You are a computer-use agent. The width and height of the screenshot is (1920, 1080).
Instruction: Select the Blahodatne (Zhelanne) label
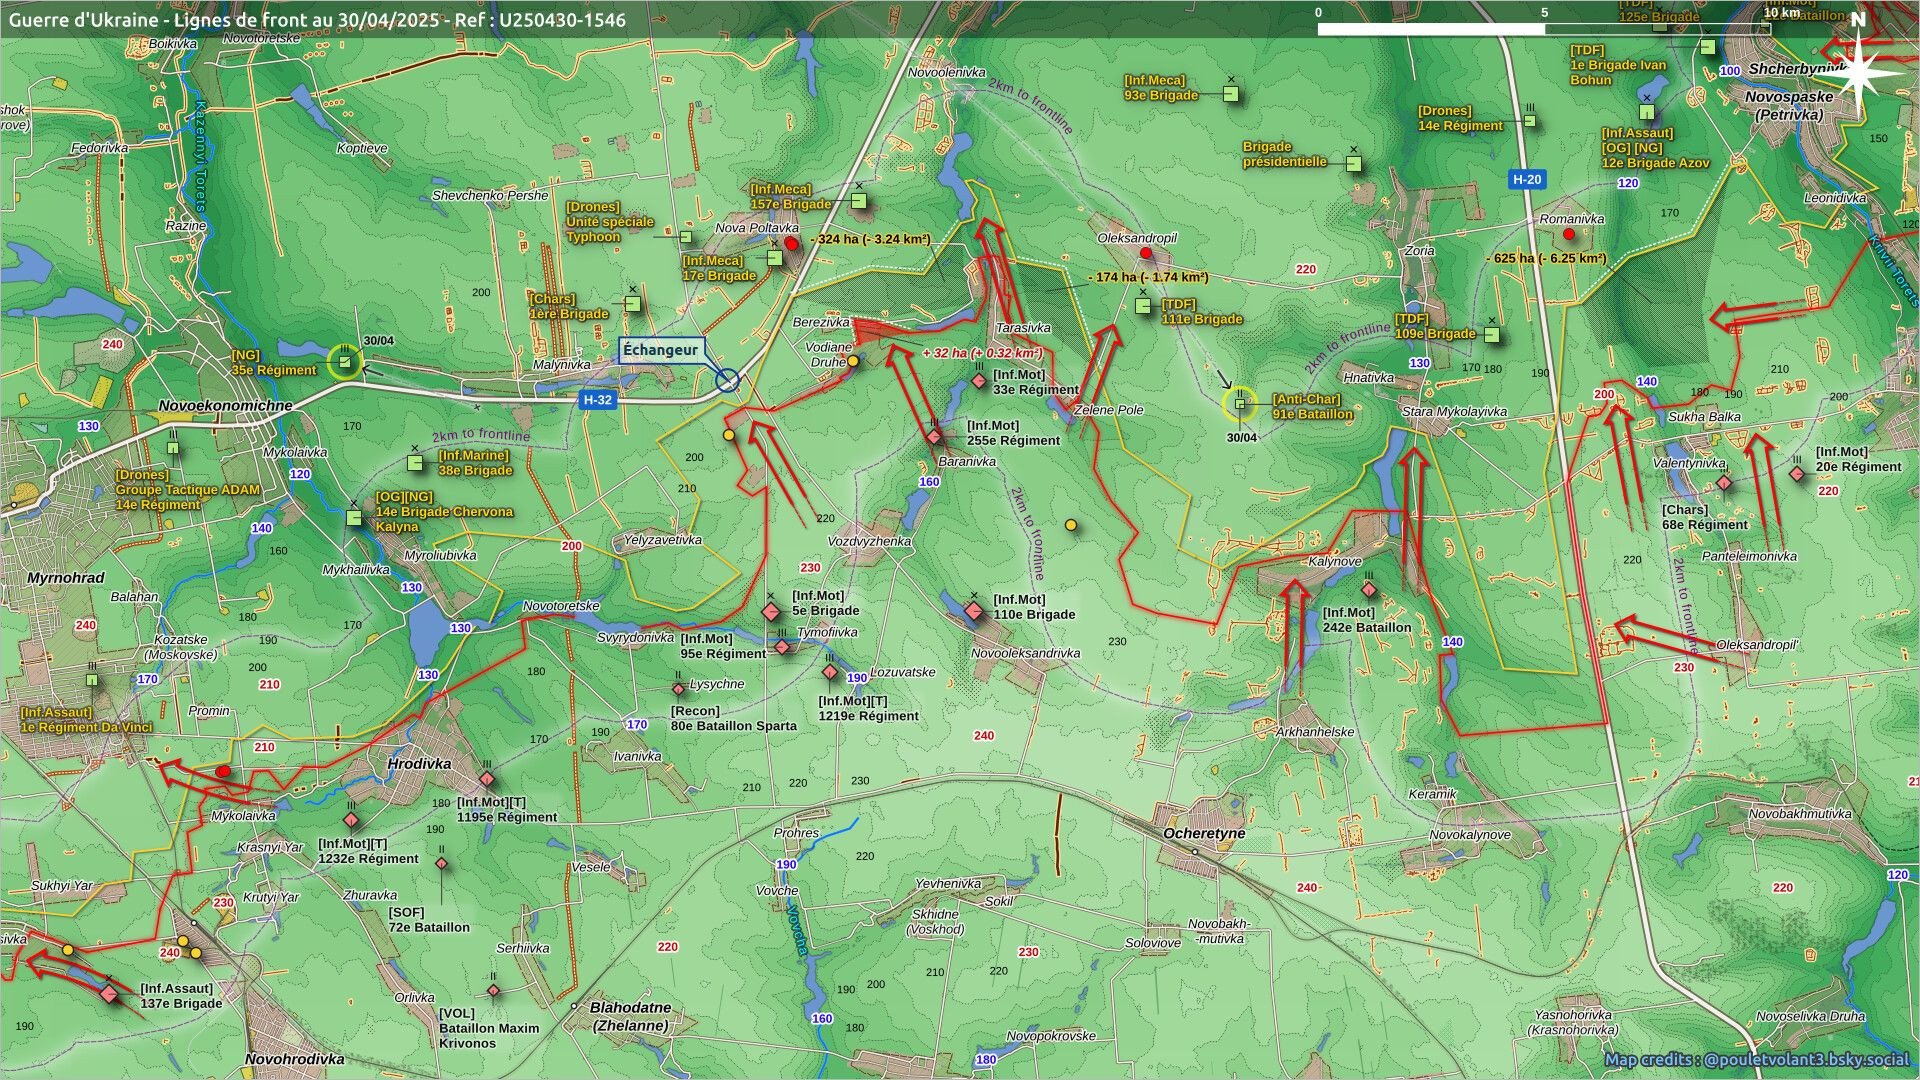pyautogui.click(x=631, y=1016)
